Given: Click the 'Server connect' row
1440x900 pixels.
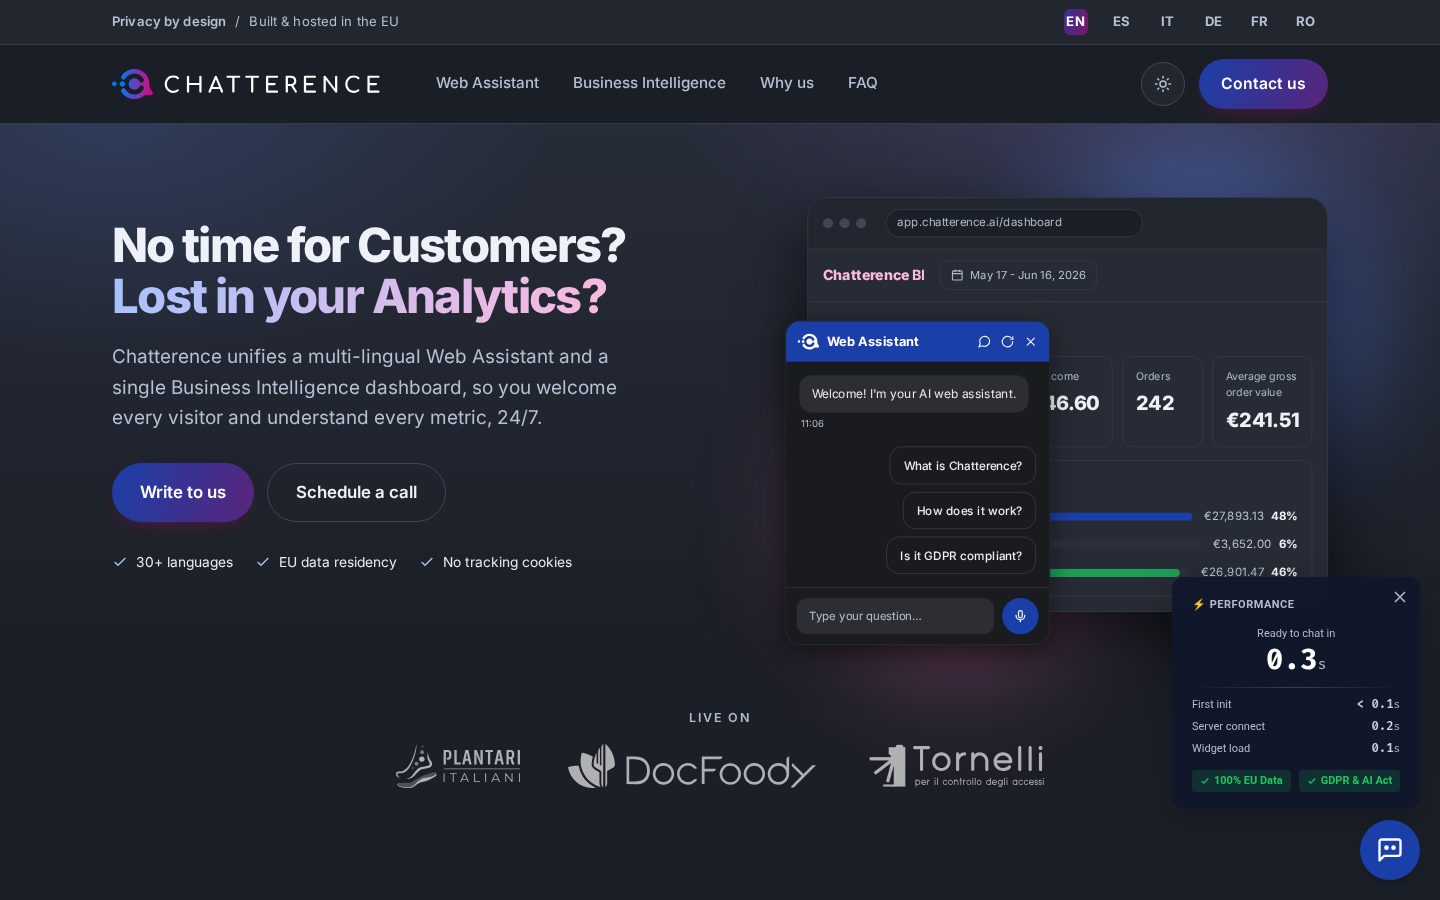Looking at the screenshot, I should pos(1296,726).
